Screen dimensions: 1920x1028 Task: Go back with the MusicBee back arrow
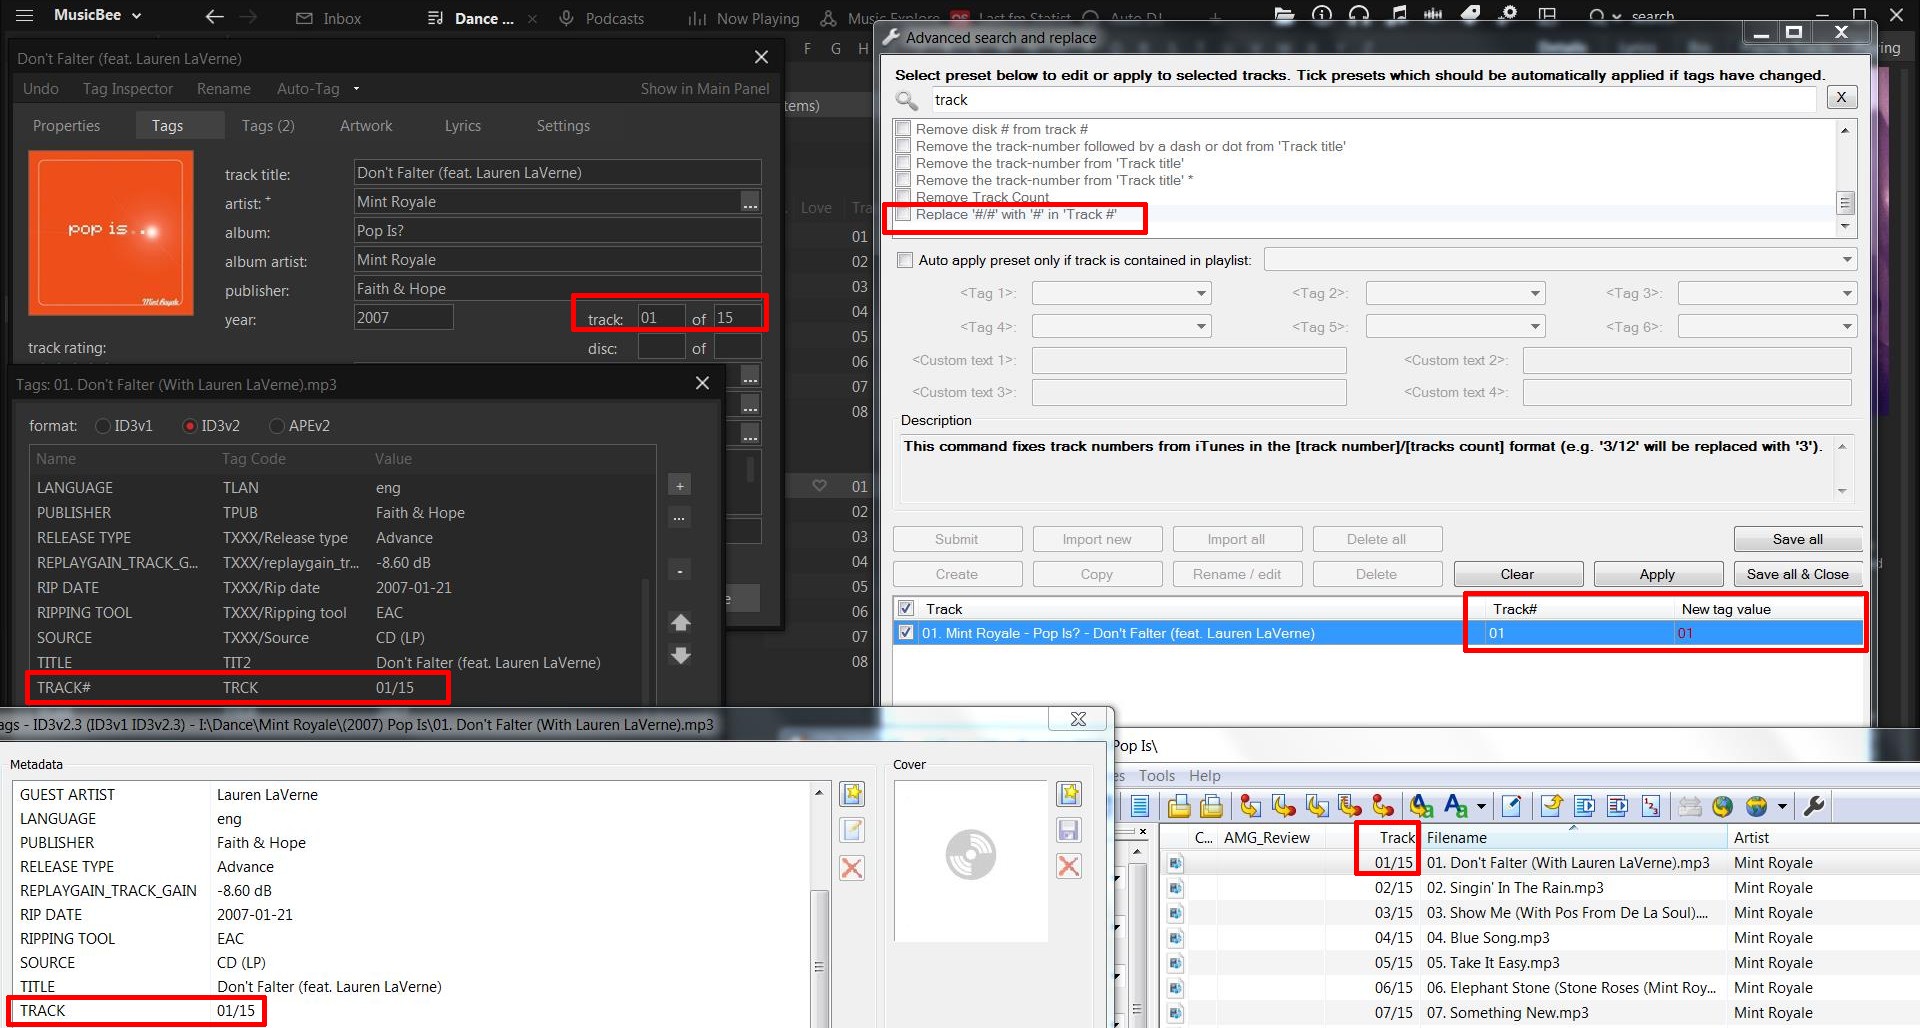click(214, 16)
